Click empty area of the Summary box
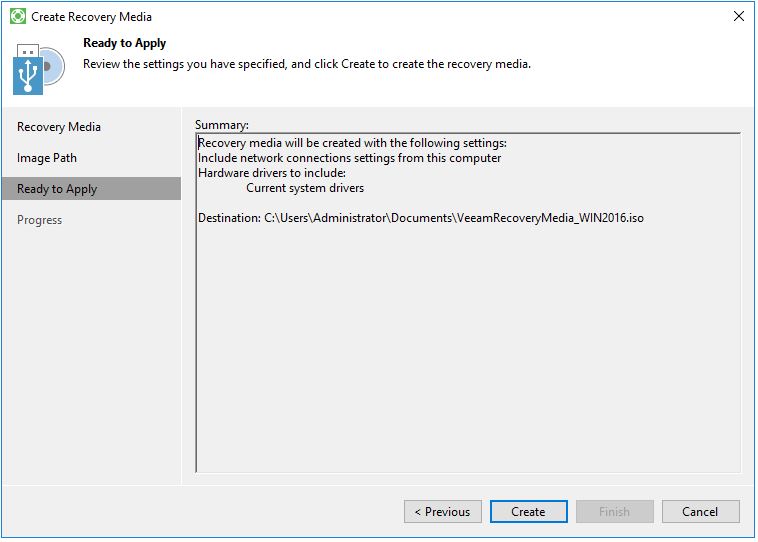 pos(467,350)
